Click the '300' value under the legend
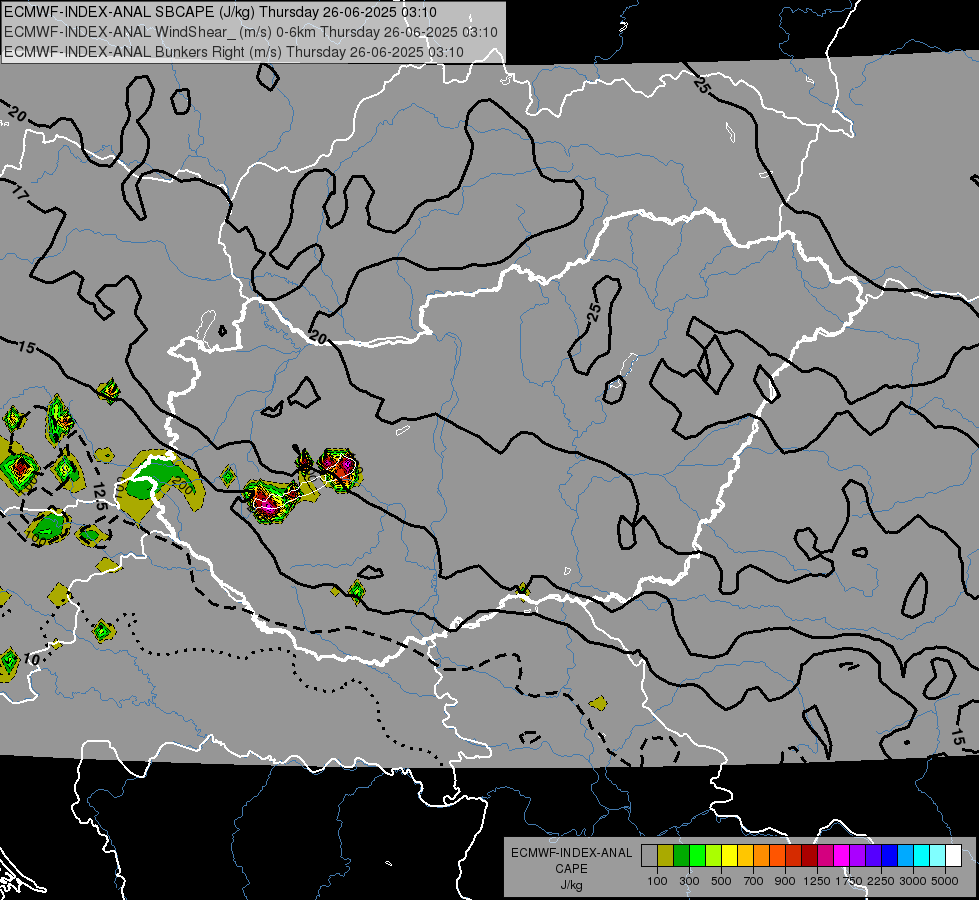Viewport: 979px width, 900px height. tap(689, 881)
